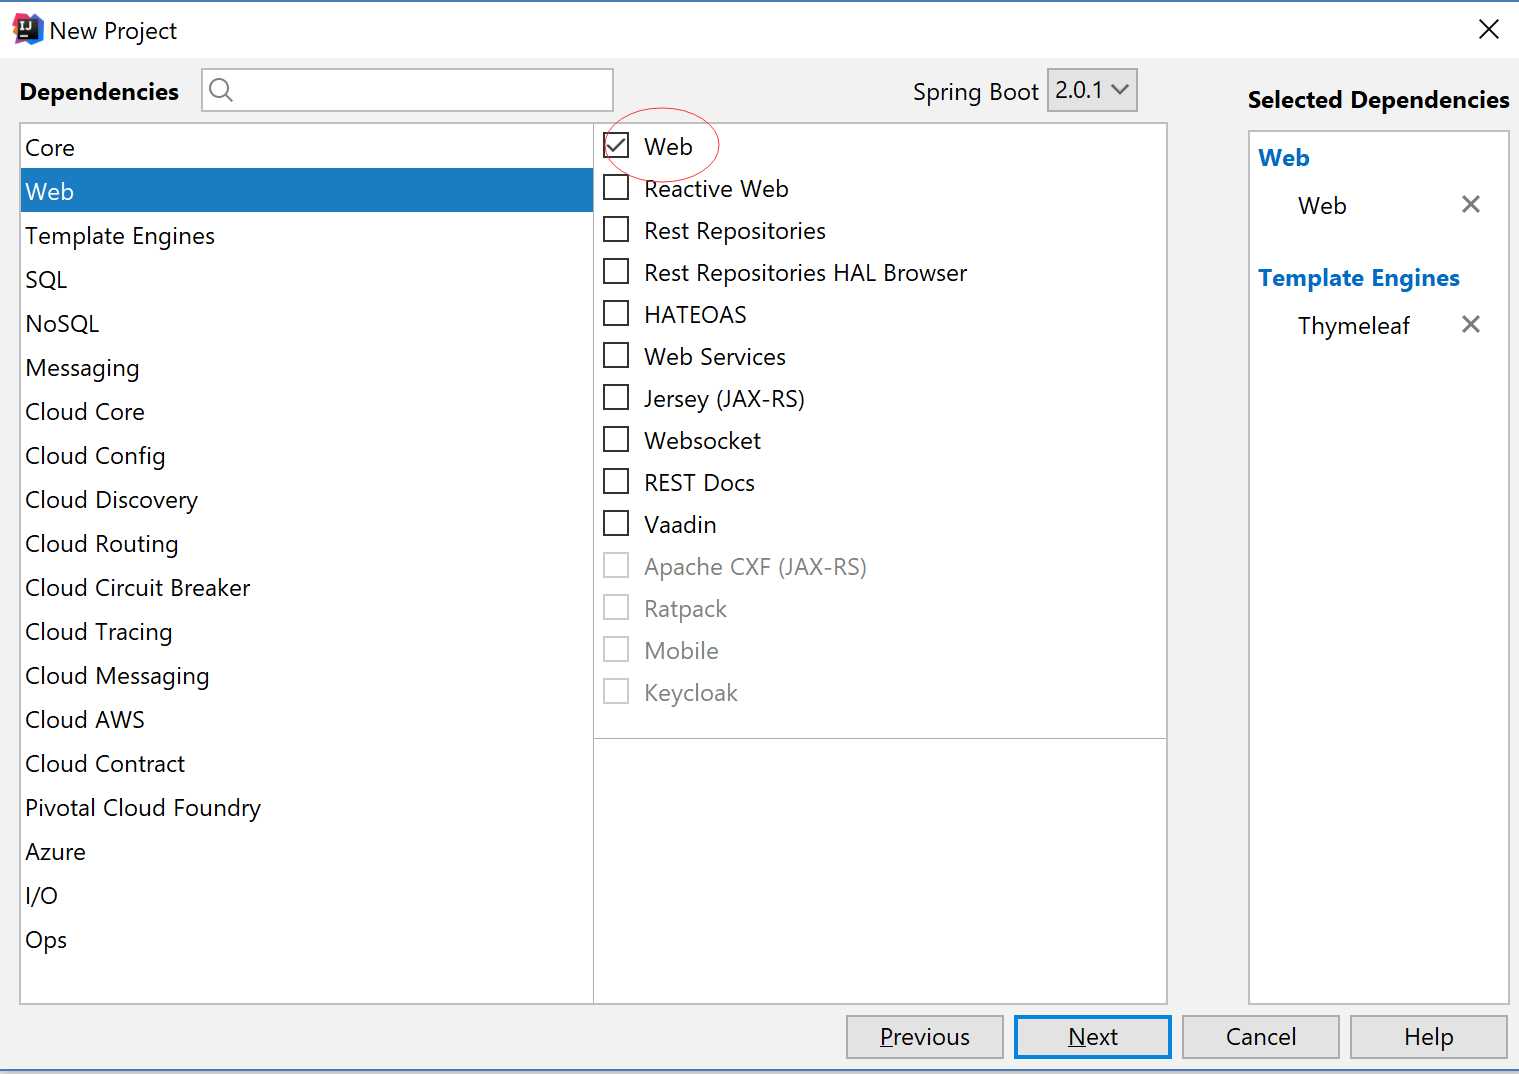The height and width of the screenshot is (1074, 1519).
Task: Select the Template Engines category
Action: point(306,235)
